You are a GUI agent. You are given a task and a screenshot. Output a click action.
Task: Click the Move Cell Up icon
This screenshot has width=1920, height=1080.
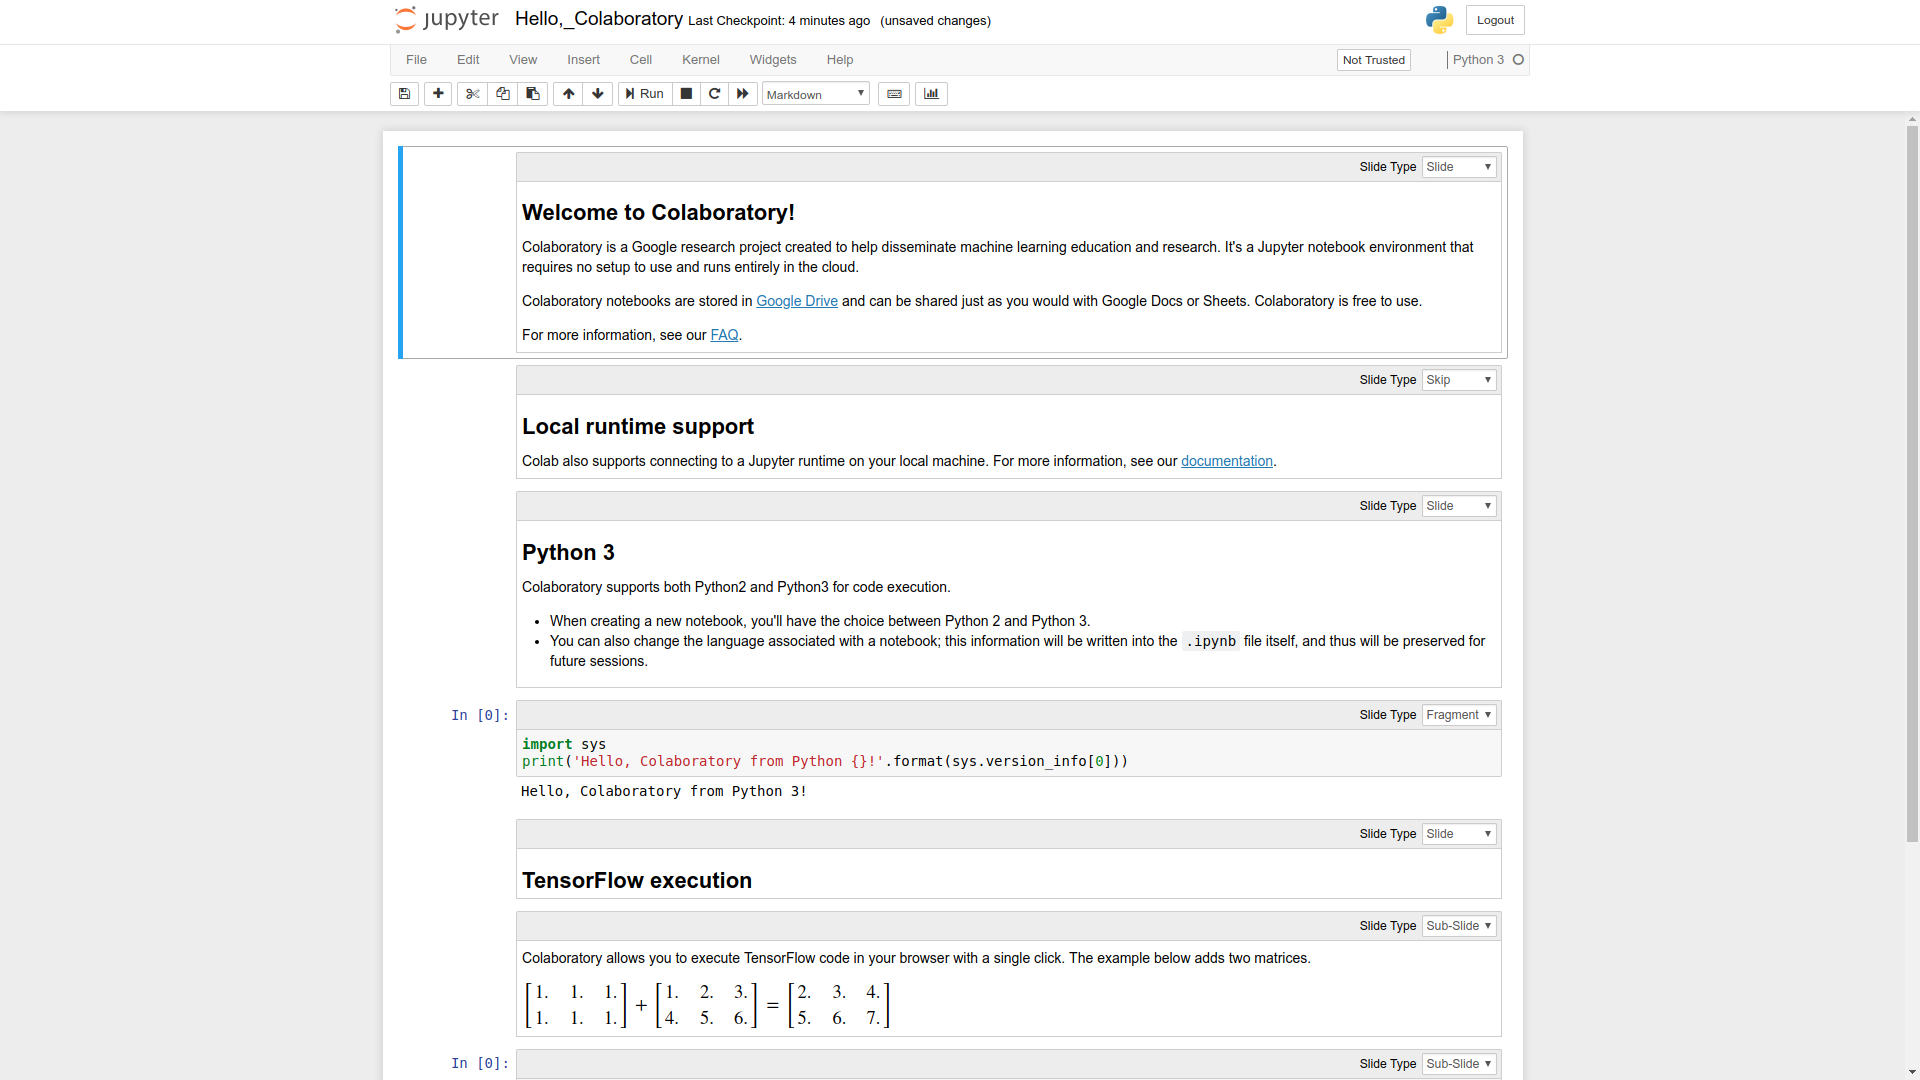(x=568, y=94)
